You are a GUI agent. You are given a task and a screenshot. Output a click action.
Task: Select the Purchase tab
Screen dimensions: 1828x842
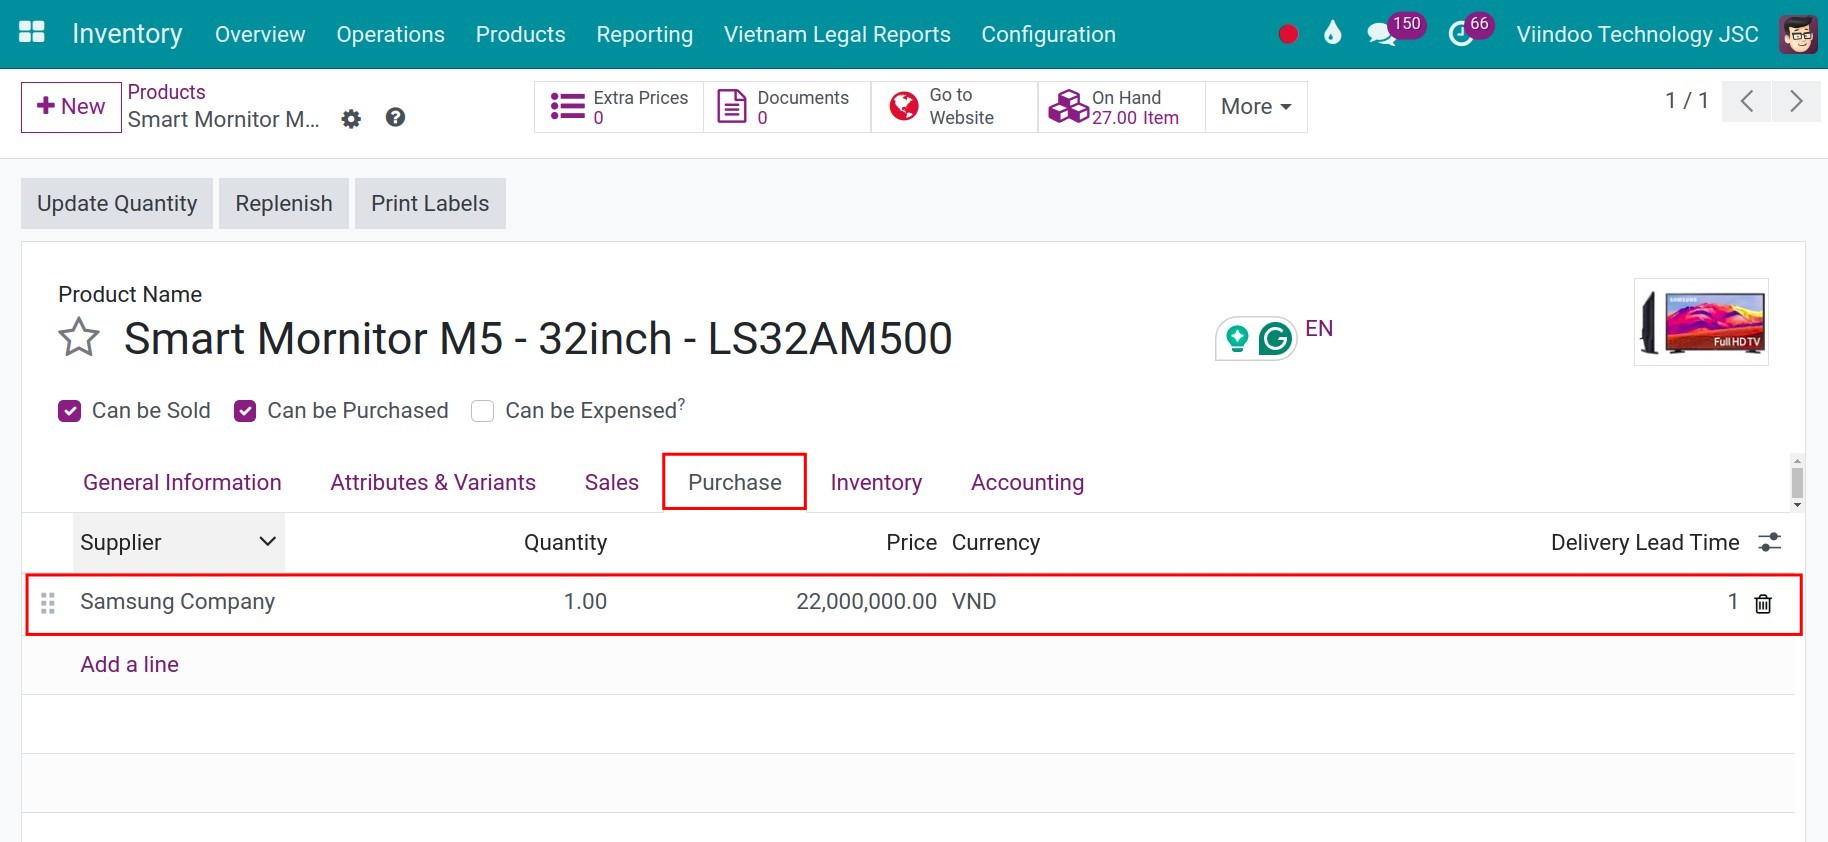coord(734,482)
